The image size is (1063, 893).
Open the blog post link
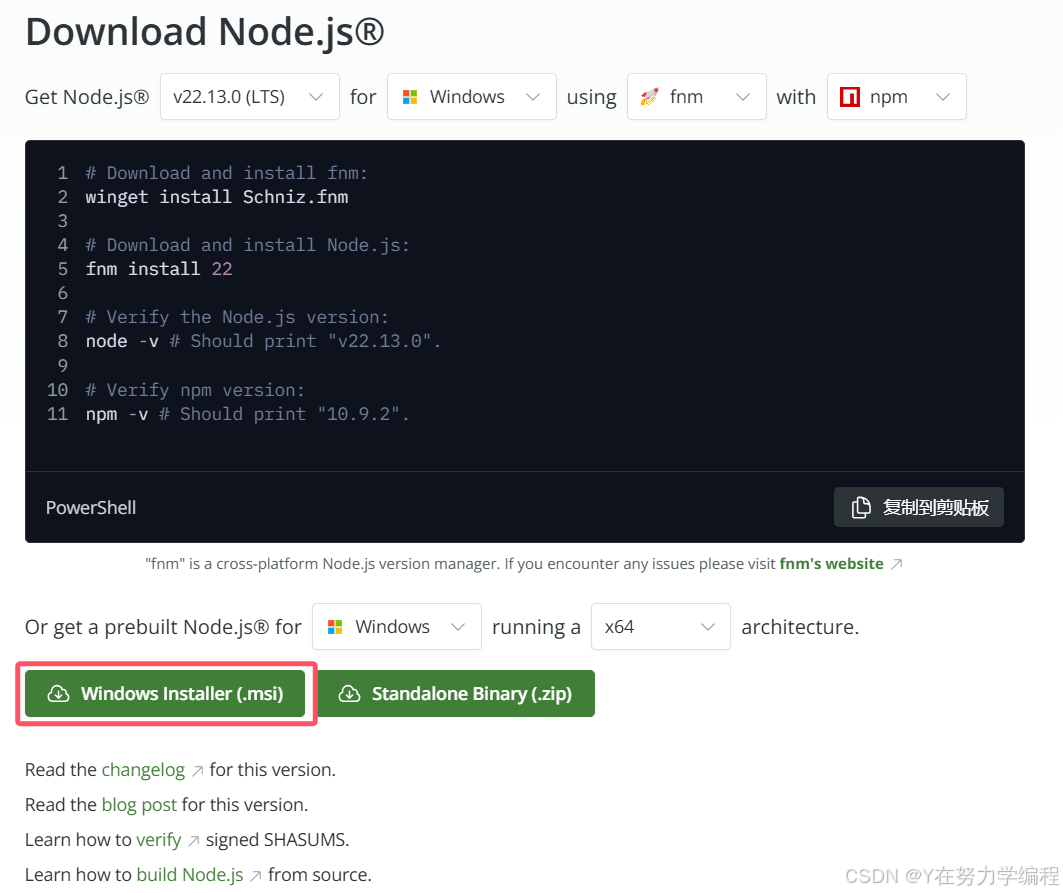139,805
